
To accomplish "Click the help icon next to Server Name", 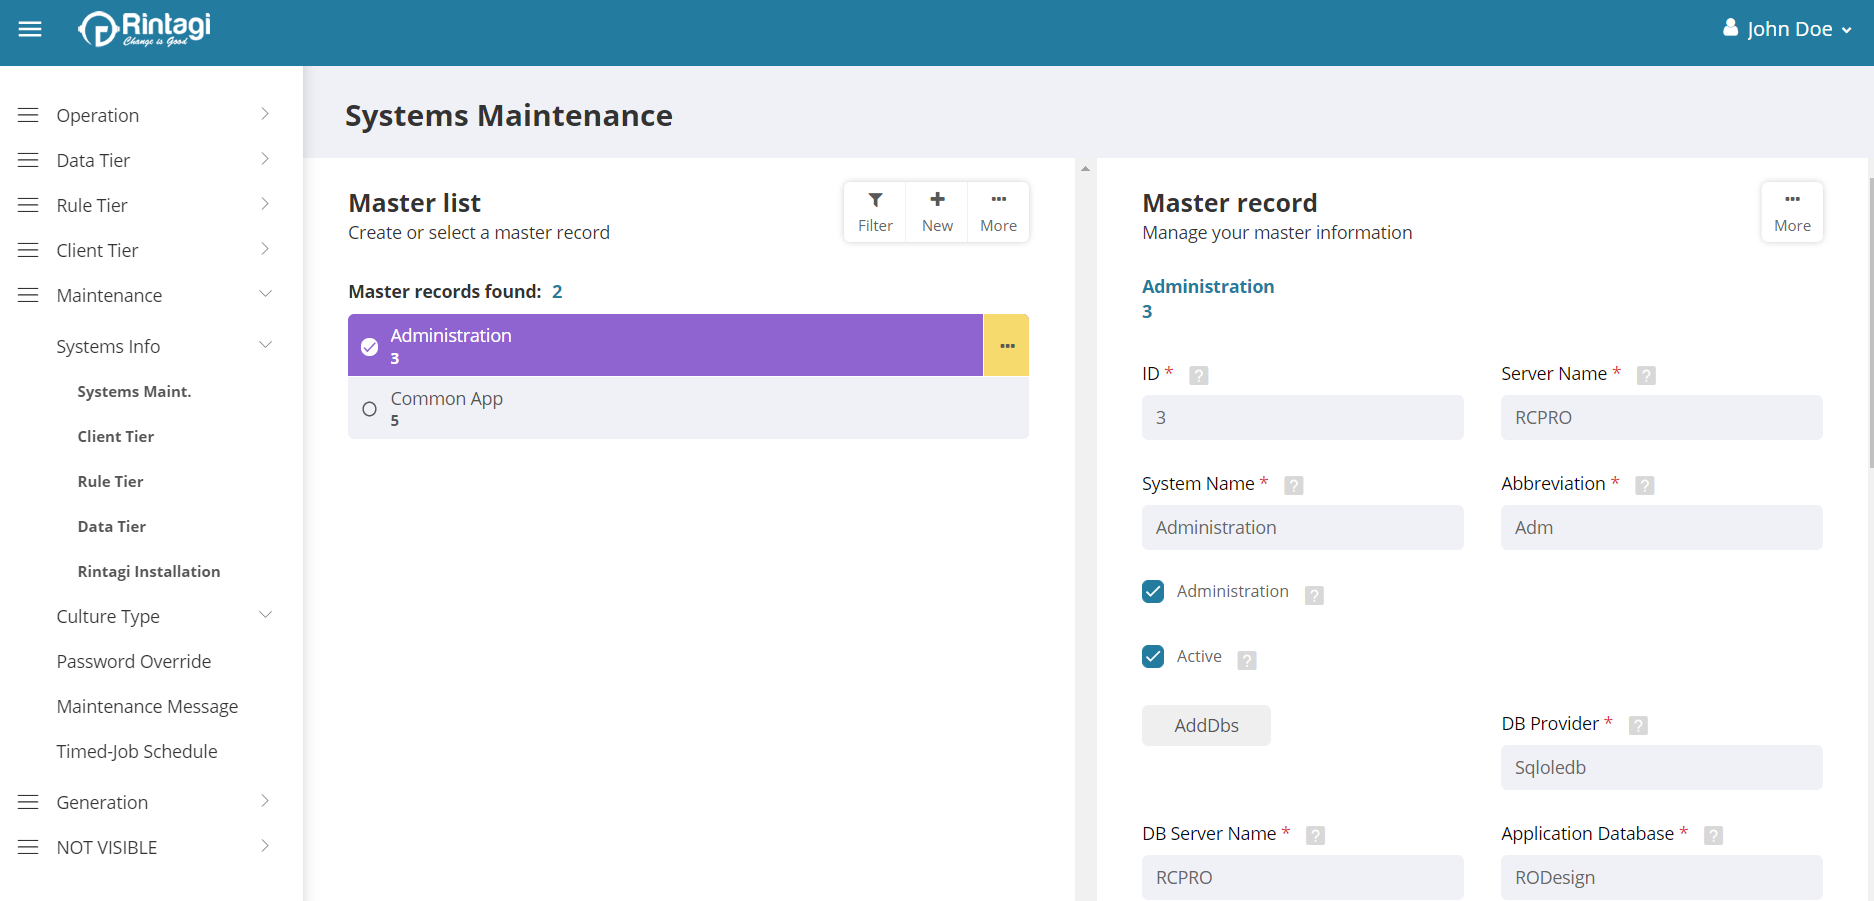I will click(1646, 375).
